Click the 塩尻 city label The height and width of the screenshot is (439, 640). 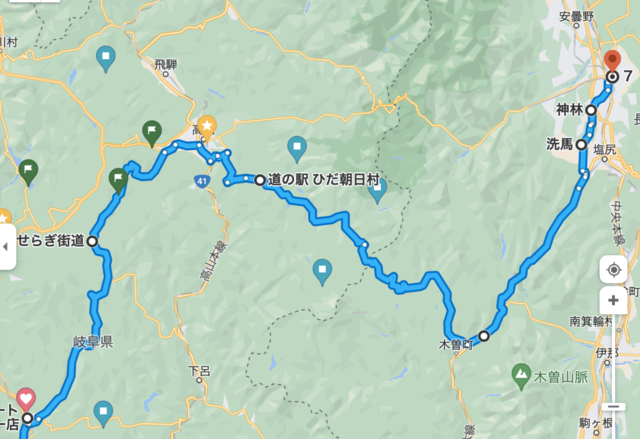[x=604, y=150]
